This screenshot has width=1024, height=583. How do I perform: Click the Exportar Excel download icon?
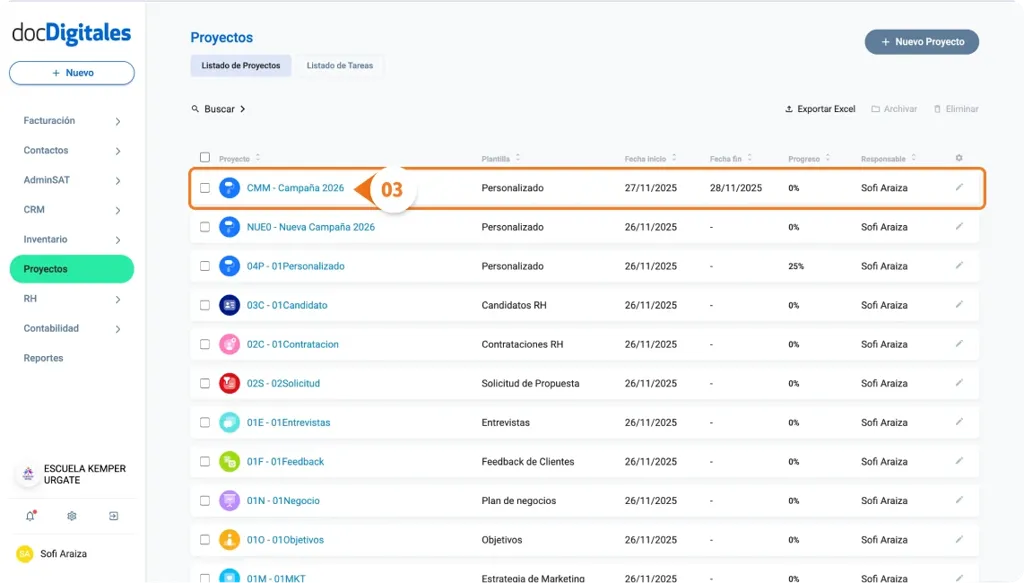(x=790, y=108)
